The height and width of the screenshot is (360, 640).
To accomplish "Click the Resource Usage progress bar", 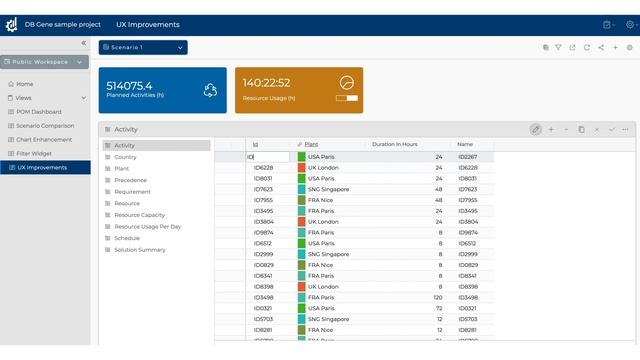I will click(x=347, y=98).
